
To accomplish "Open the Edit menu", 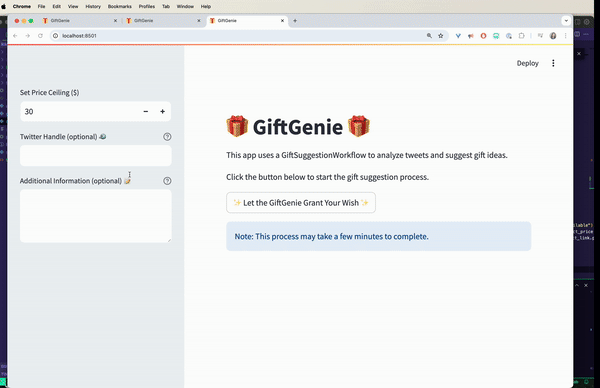I will coord(57,7).
